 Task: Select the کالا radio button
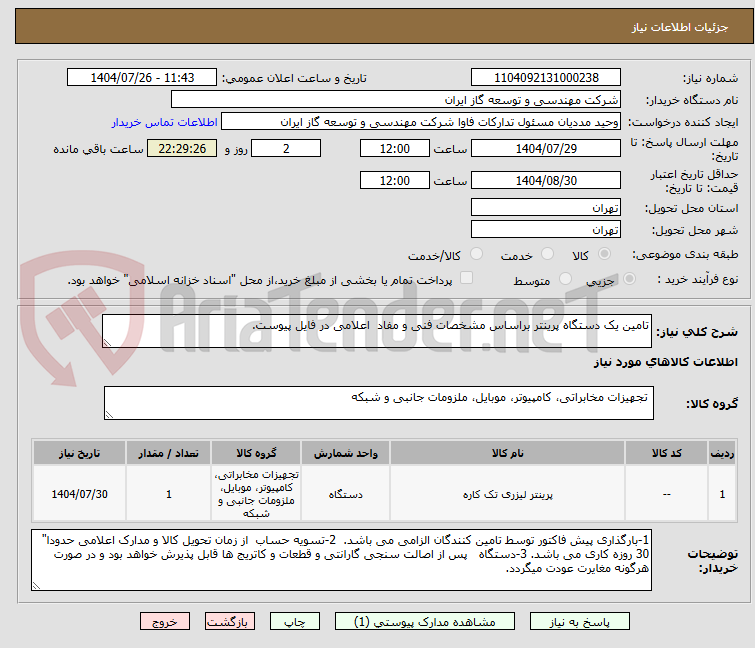click(x=604, y=255)
